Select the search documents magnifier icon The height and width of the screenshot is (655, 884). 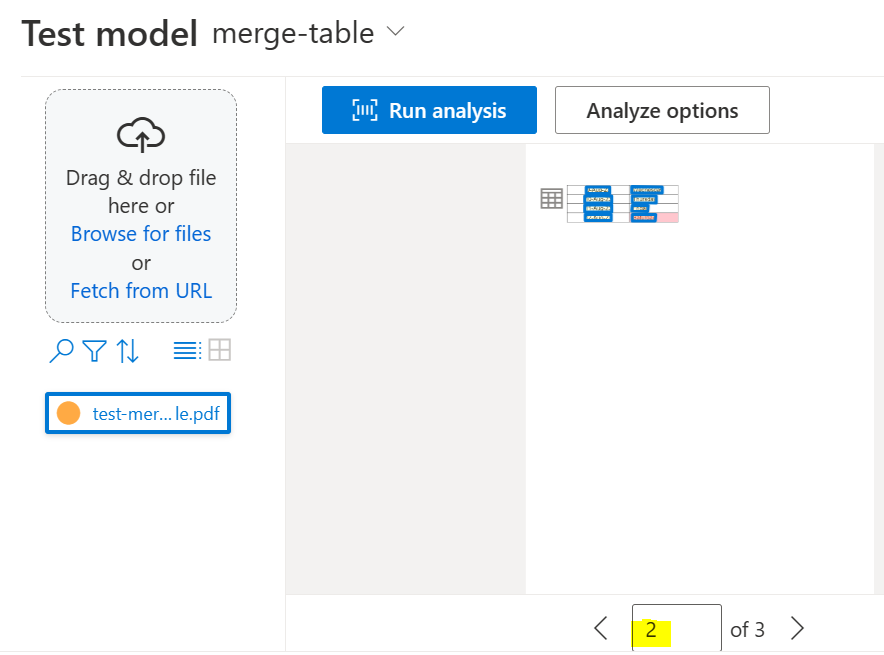point(61,351)
